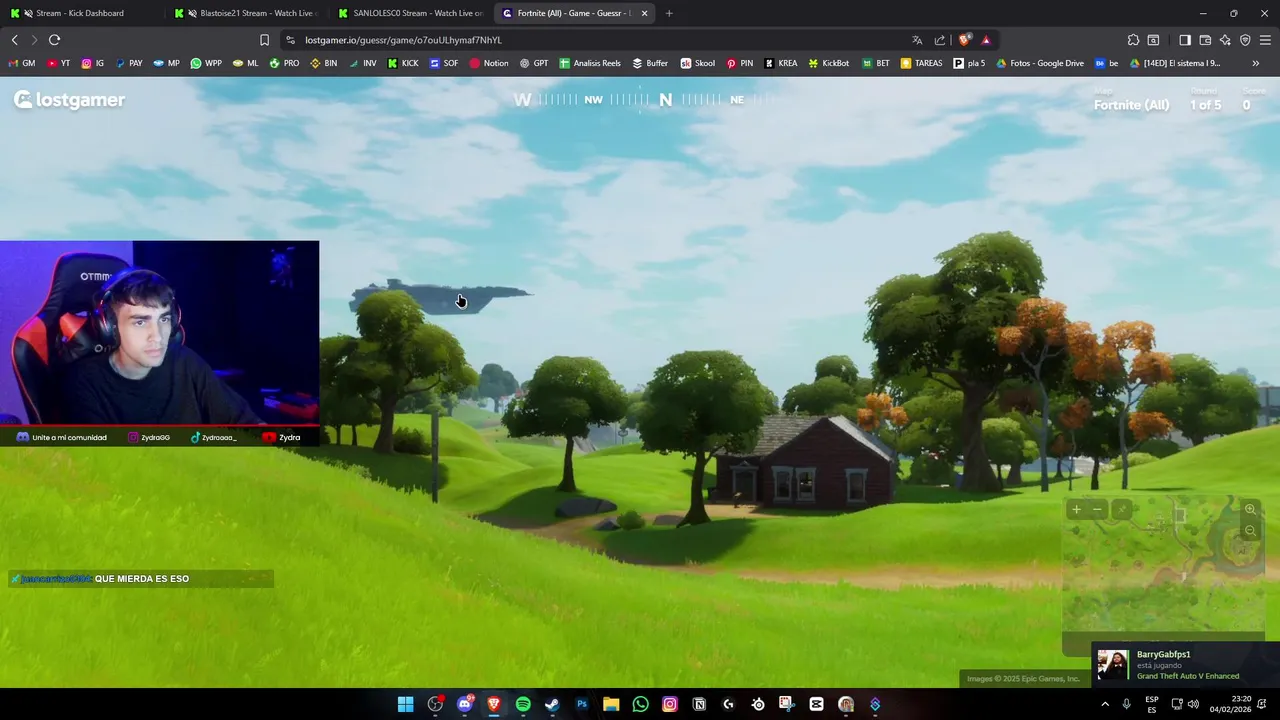1280x720 pixels.
Task: Open Instagram from the taskbar
Action: click(670, 704)
